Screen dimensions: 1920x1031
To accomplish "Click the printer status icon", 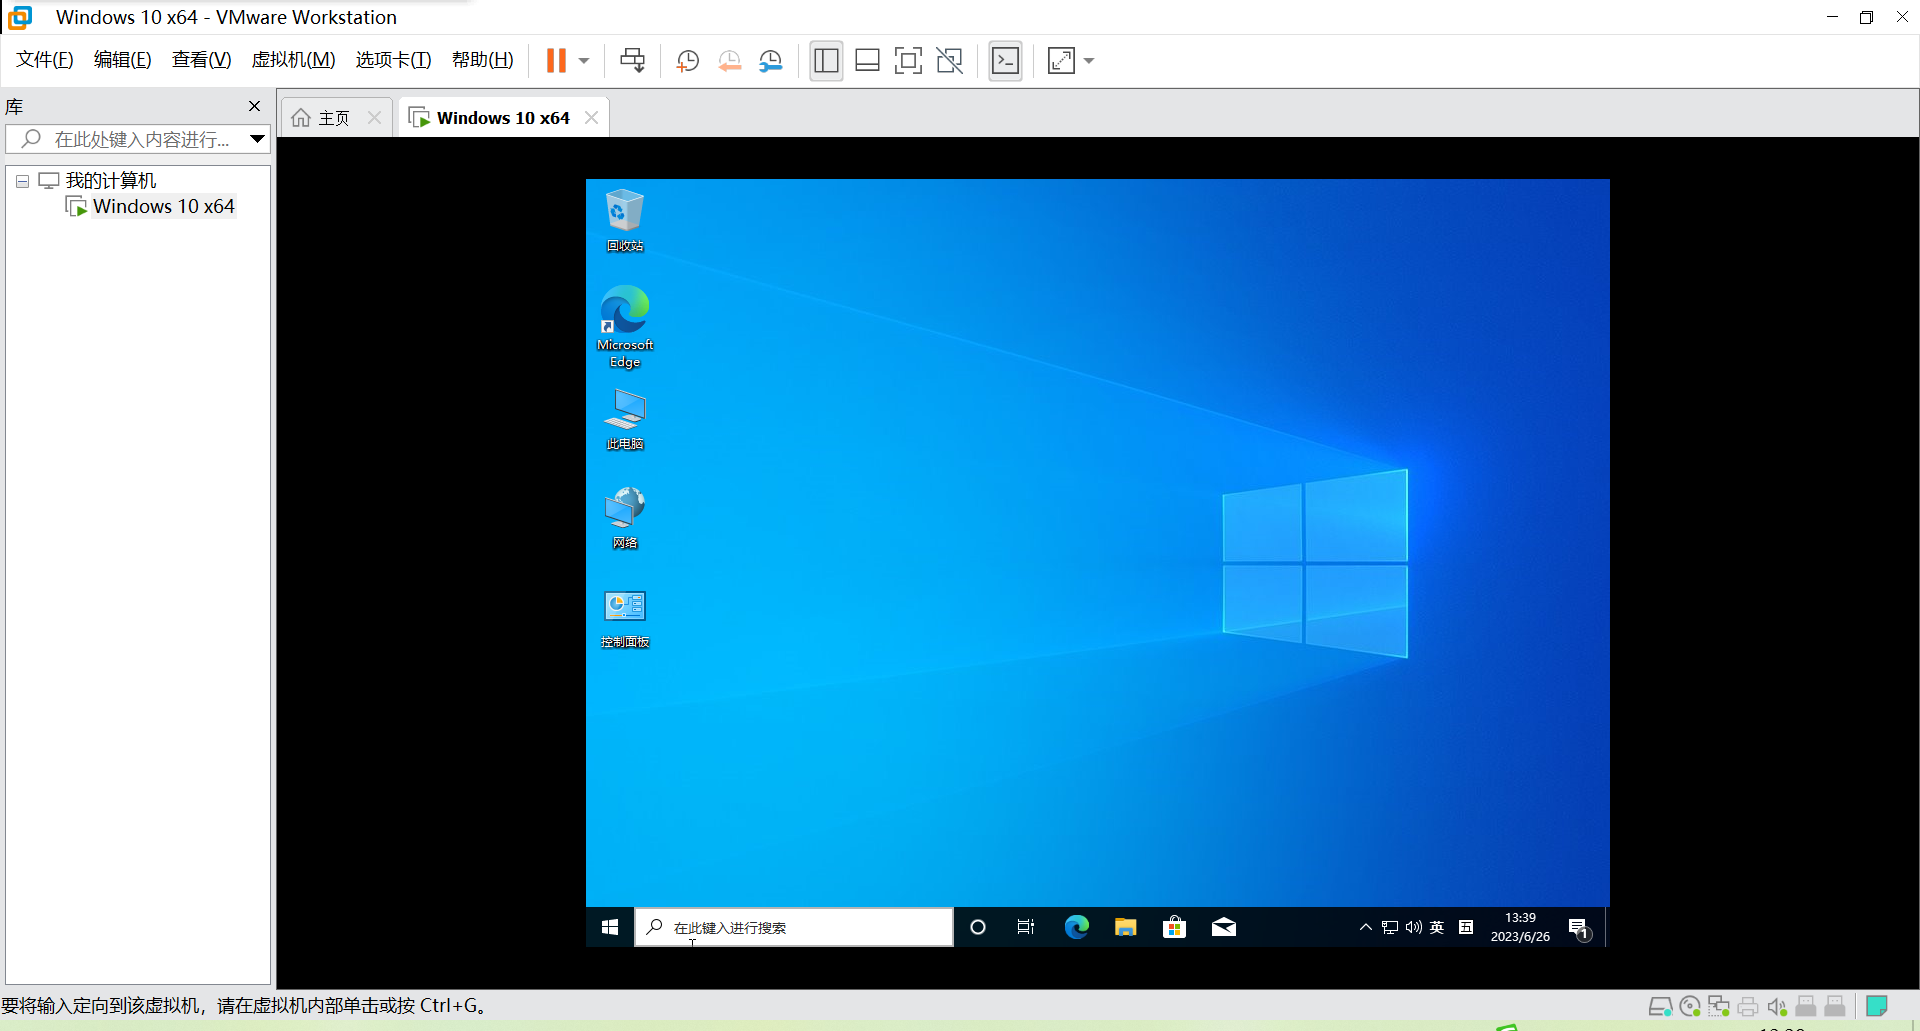I will tap(1748, 1006).
